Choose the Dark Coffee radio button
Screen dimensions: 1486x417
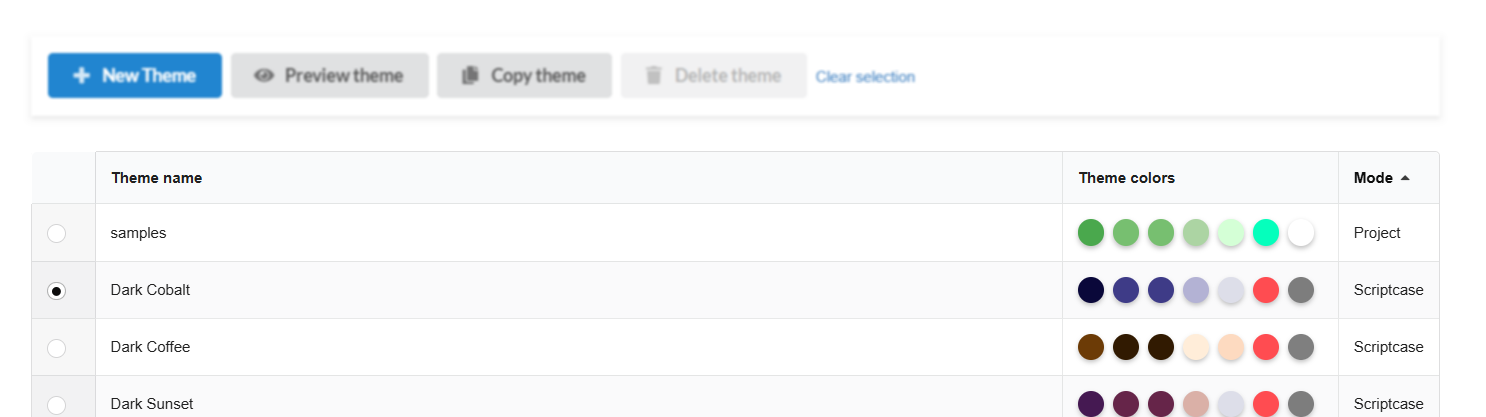57,347
